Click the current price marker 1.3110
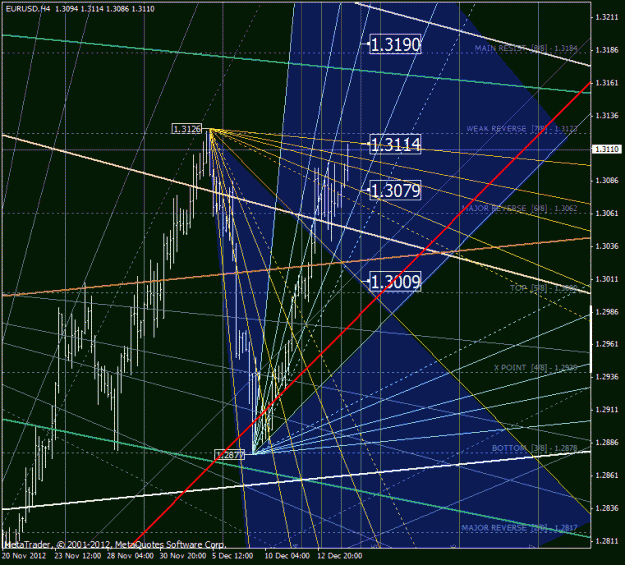The height and width of the screenshot is (565, 625). pos(607,149)
